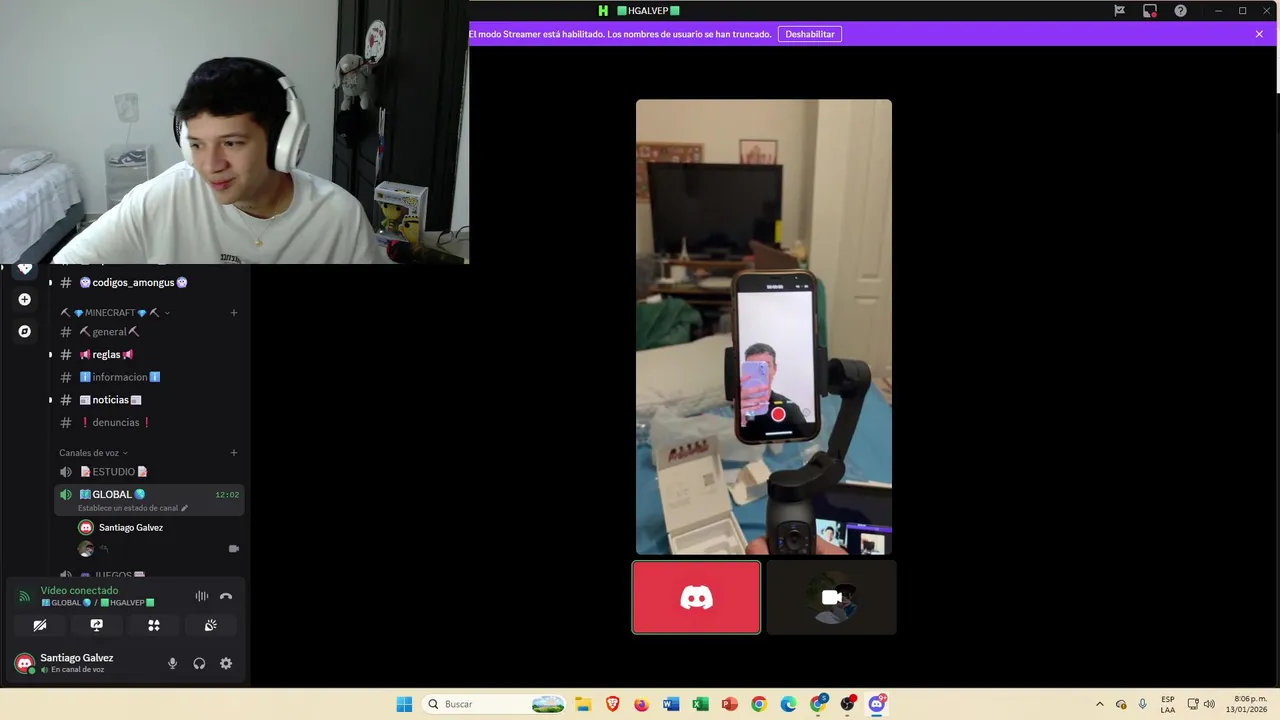The image size is (1280, 720).
Task: Add a channel to Canales de voz
Action: (x=234, y=453)
